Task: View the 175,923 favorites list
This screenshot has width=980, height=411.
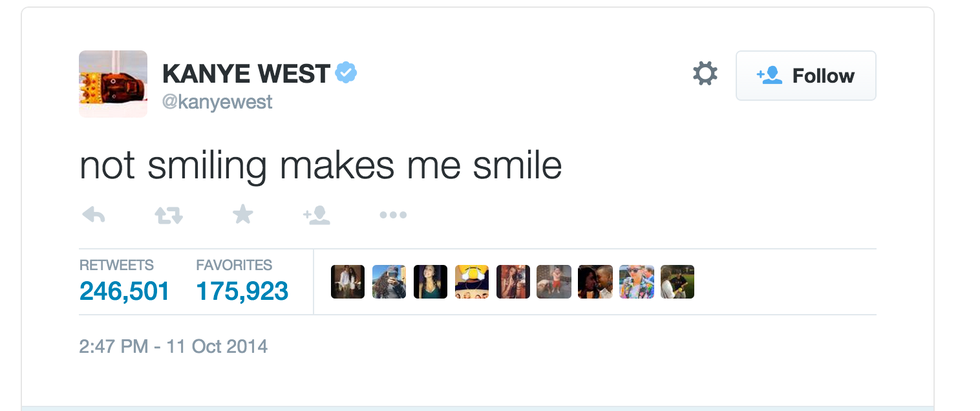Action: tap(242, 291)
